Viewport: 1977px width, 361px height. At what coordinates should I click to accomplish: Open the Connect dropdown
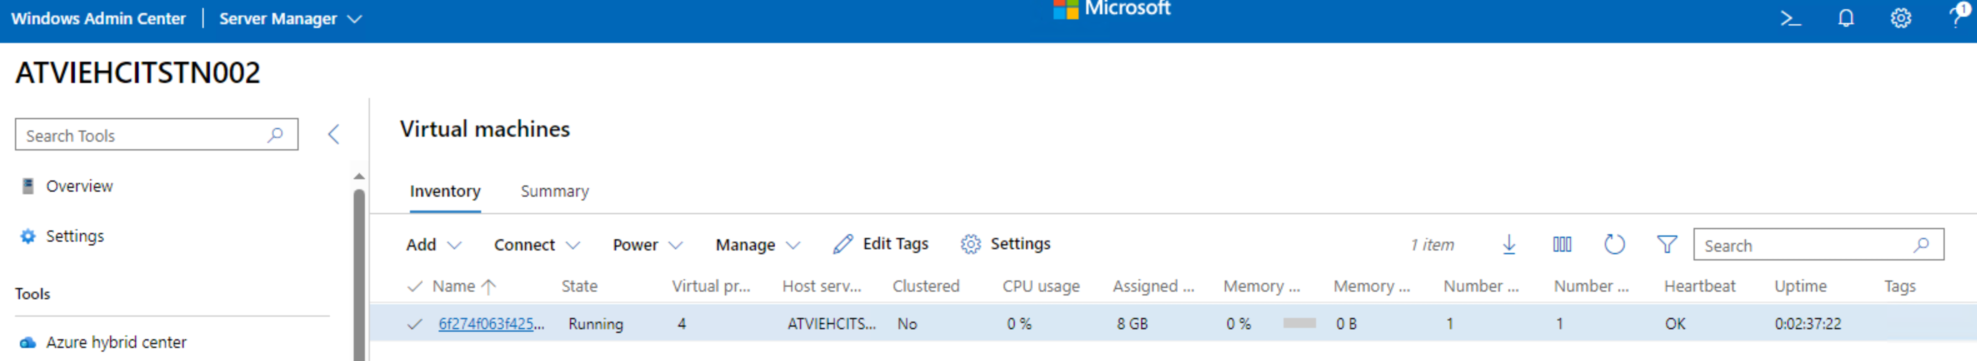[536, 245]
